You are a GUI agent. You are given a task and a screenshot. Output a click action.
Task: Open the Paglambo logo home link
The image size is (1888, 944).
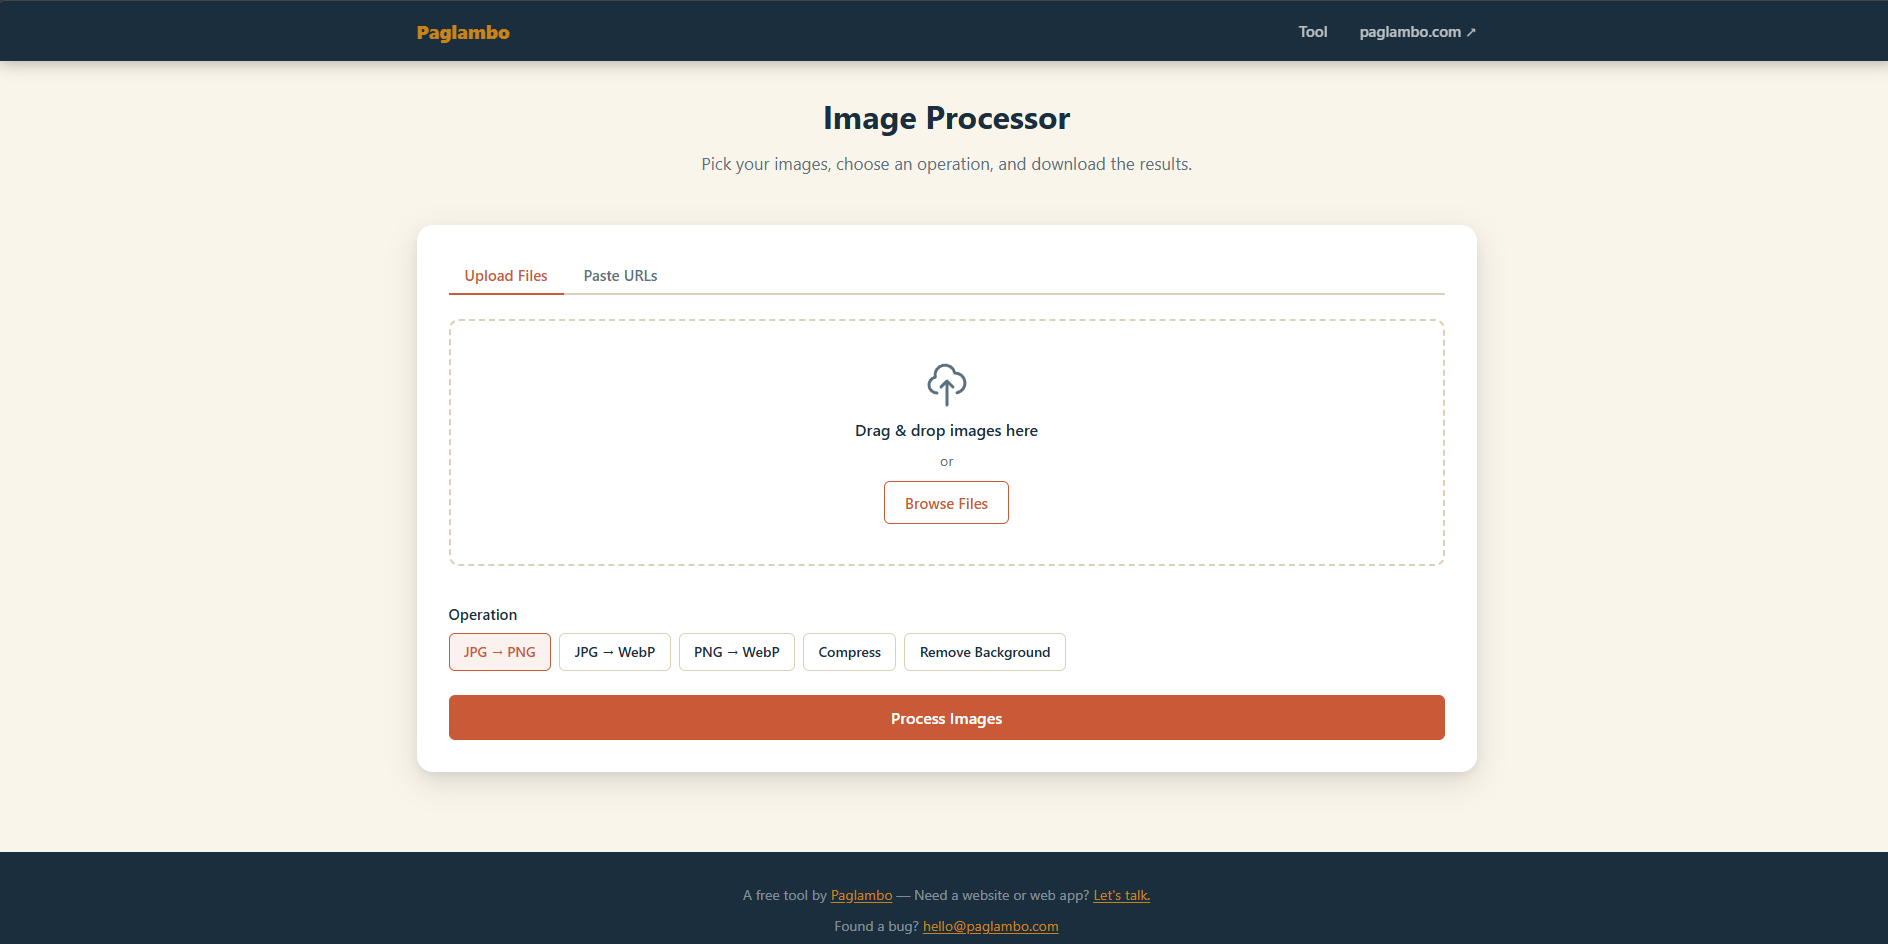463,32
